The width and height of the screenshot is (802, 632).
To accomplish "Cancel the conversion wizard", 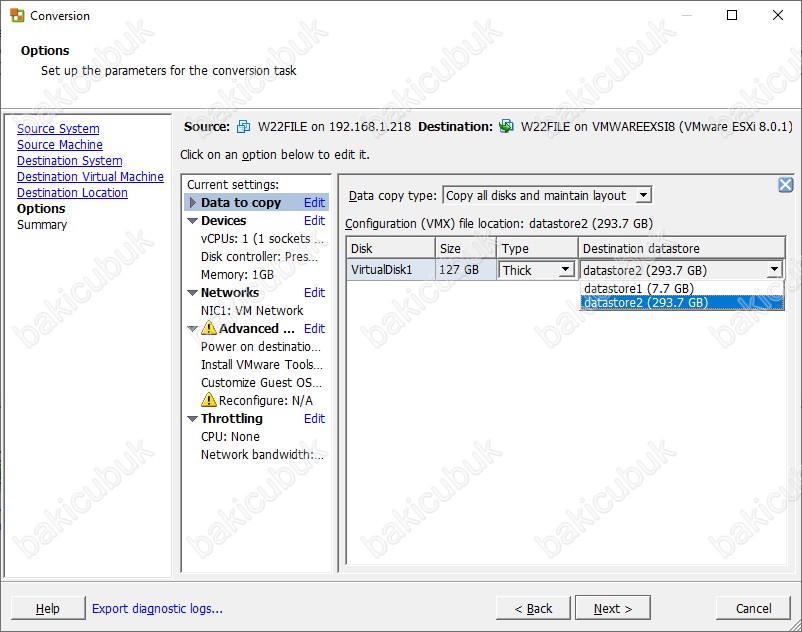I will pyautogui.click(x=753, y=608).
